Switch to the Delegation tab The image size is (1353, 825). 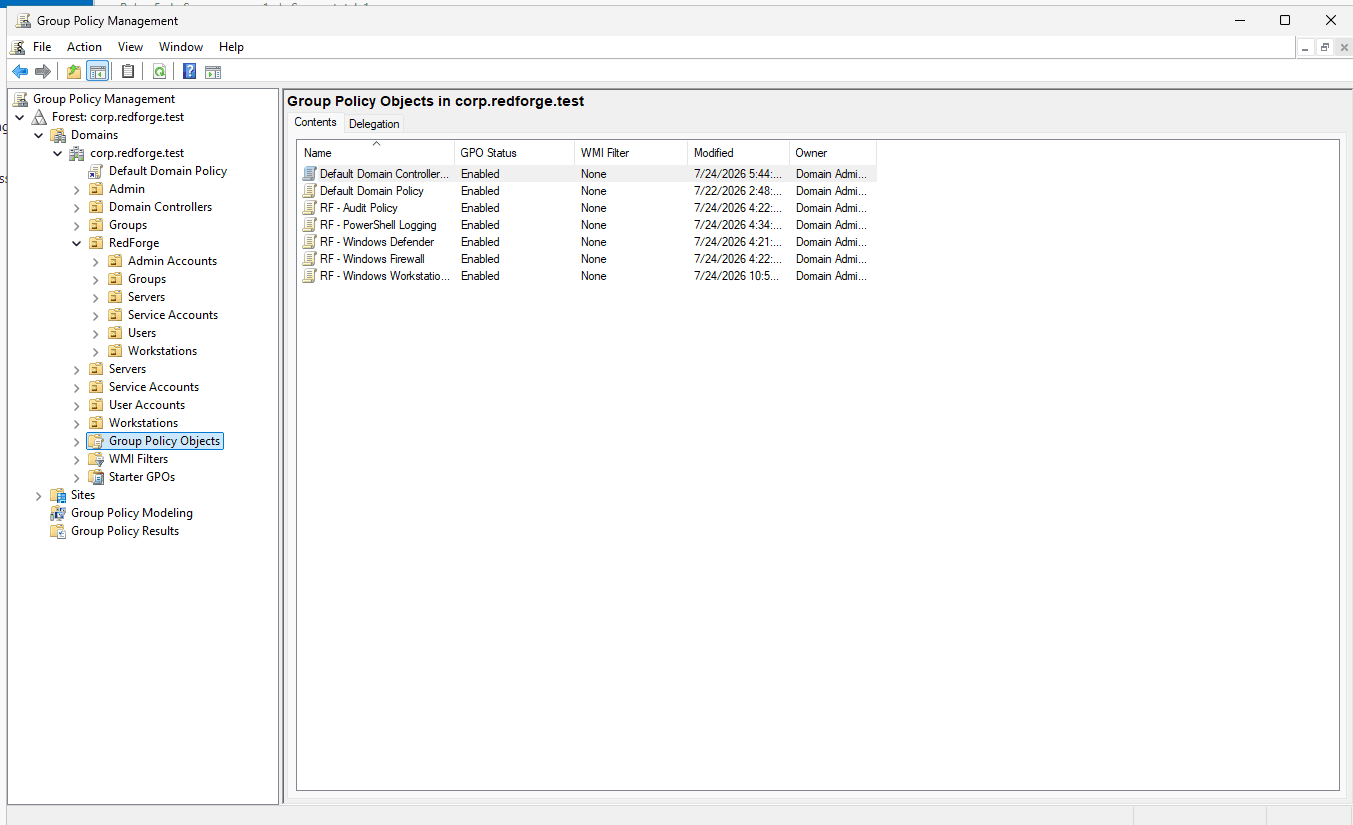coord(374,124)
